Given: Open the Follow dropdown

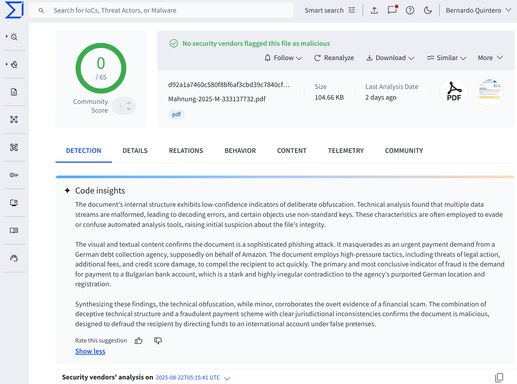Looking at the screenshot, I should 283,58.
